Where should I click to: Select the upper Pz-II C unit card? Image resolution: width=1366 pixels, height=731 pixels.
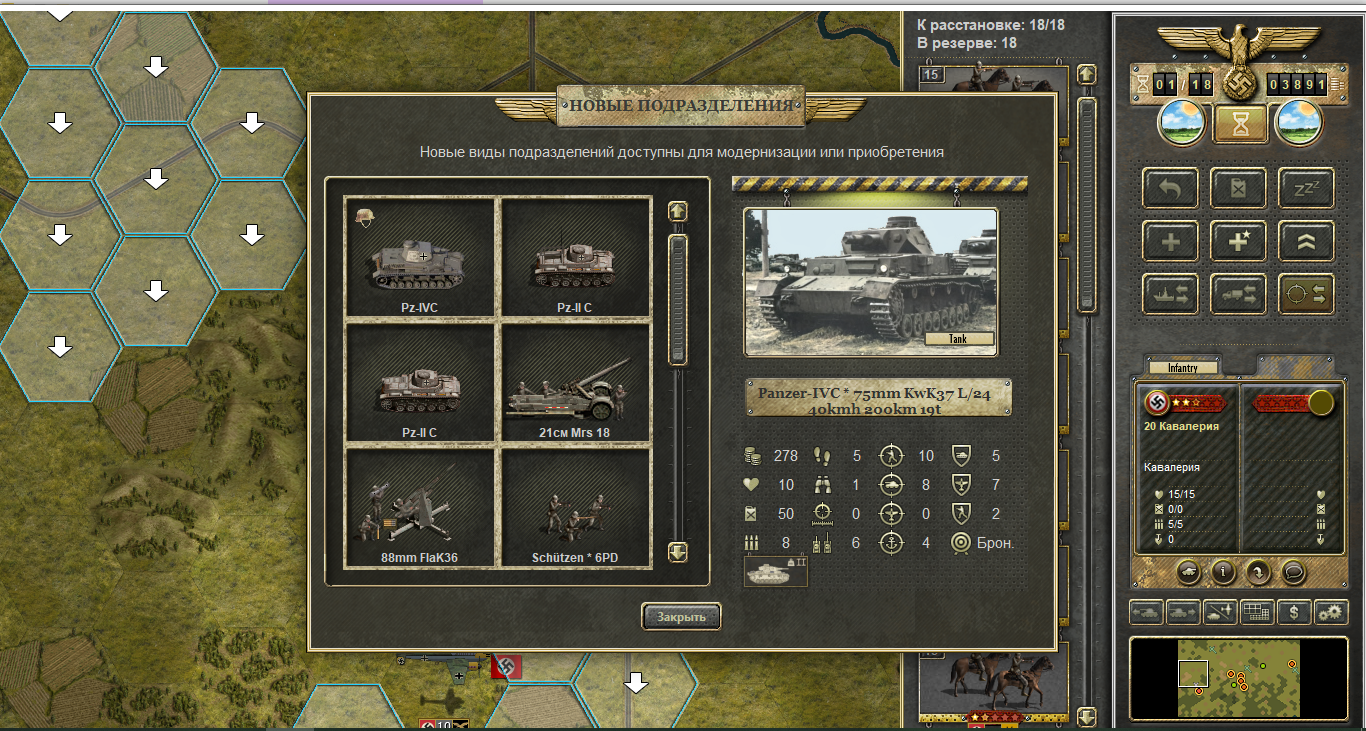point(575,258)
